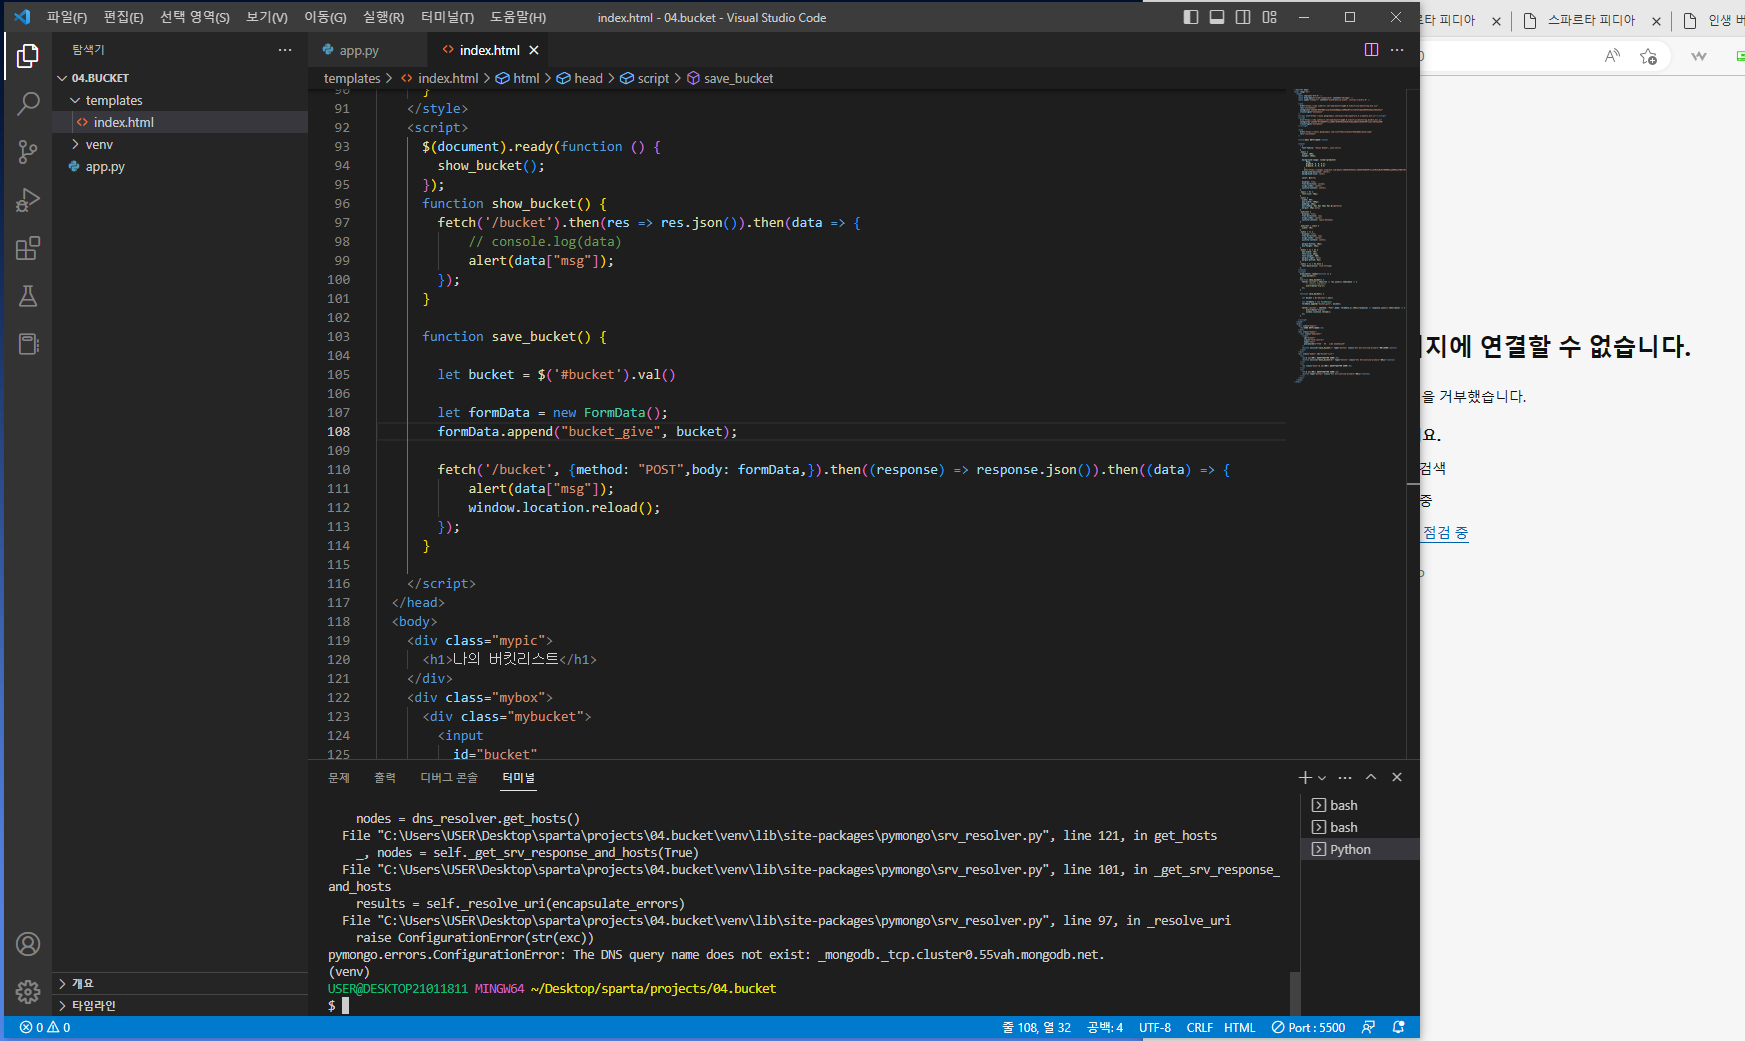Open the 보기(V) menu
The image size is (1745, 1041).
click(x=267, y=17)
